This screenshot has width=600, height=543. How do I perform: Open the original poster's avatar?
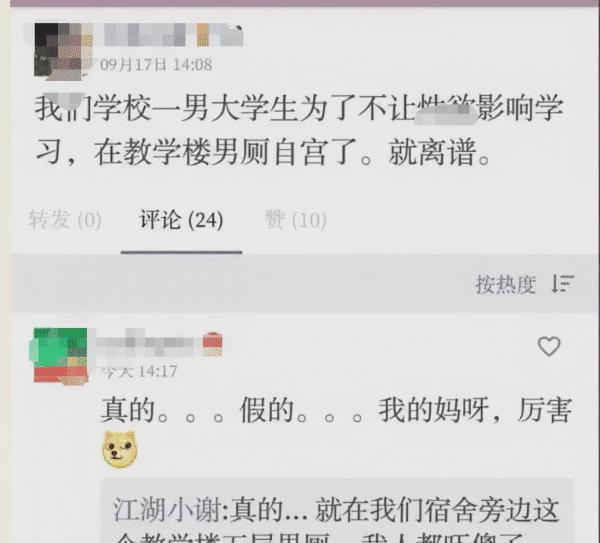pos(63,50)
